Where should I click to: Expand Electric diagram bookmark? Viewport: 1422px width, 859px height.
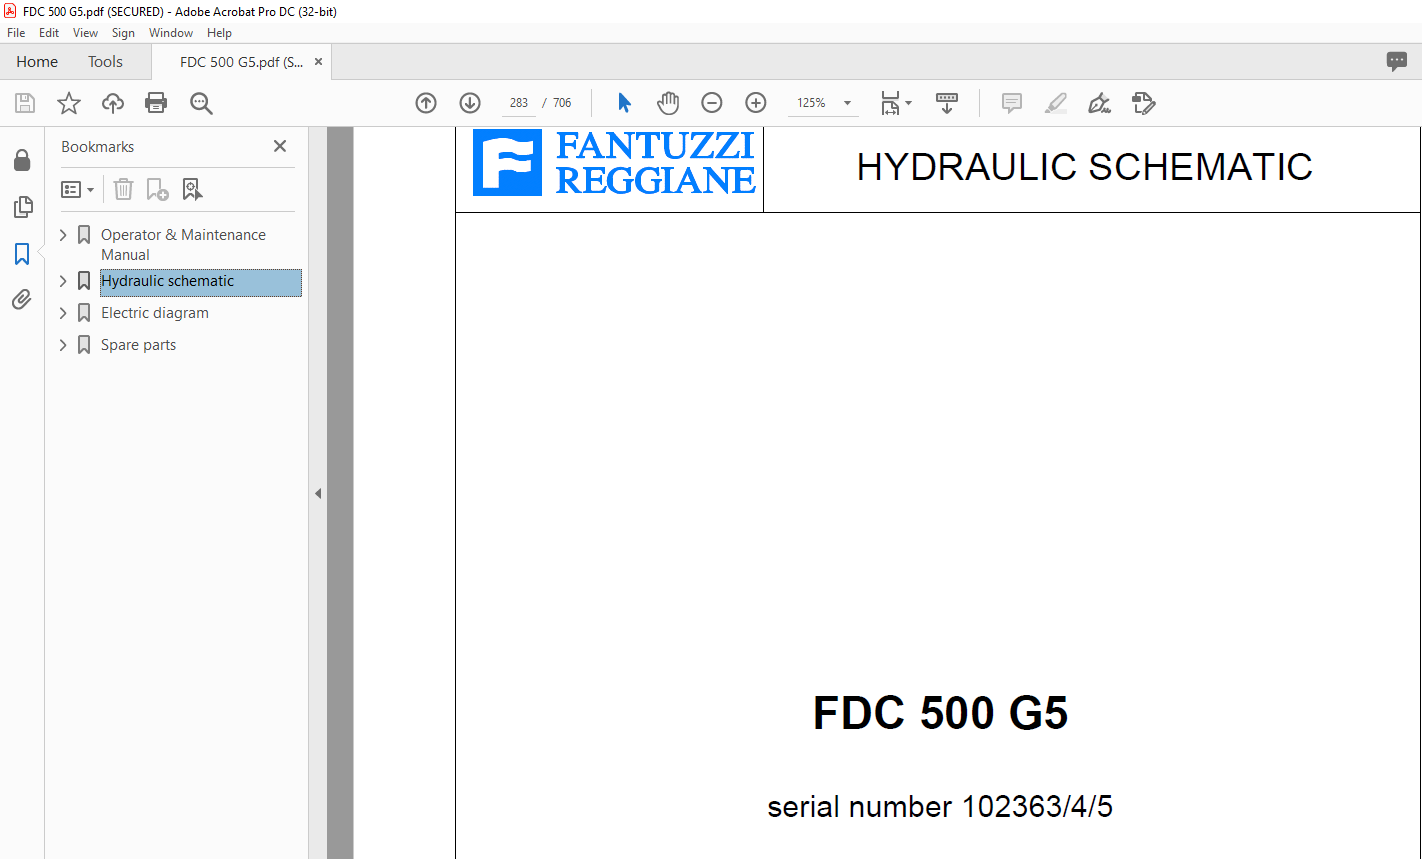pyautogui.click(x=64, y=313)
